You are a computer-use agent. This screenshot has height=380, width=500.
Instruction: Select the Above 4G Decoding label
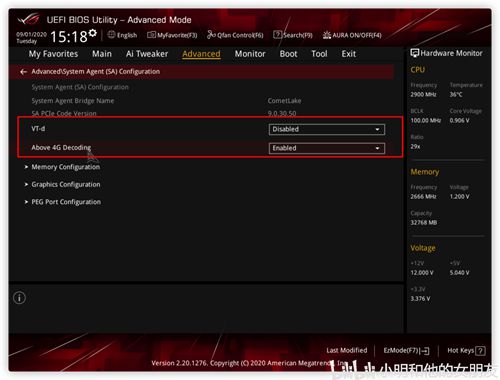(x=61, y=147)
